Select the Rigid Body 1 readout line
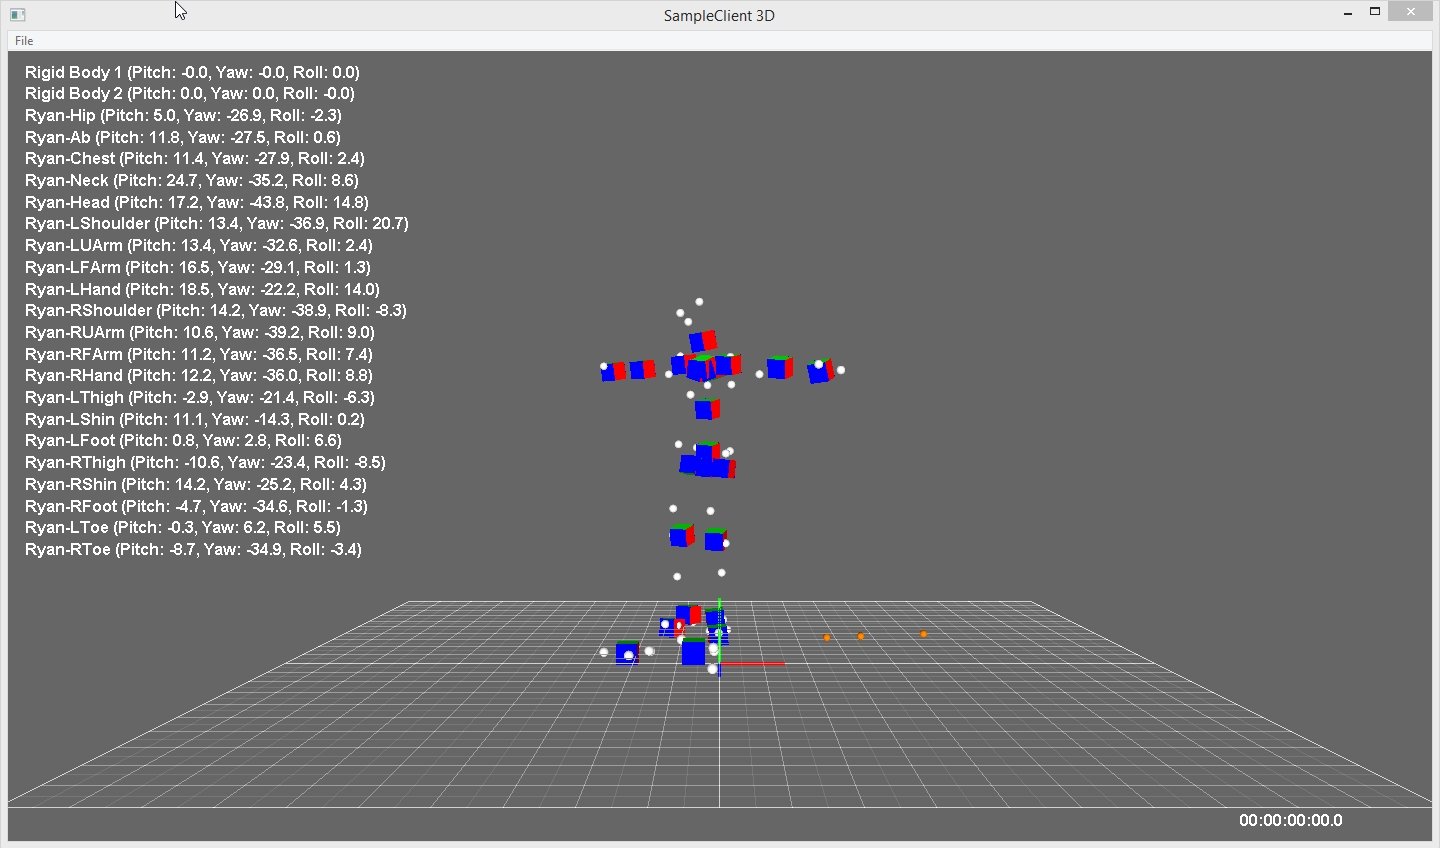 point(192,72)
